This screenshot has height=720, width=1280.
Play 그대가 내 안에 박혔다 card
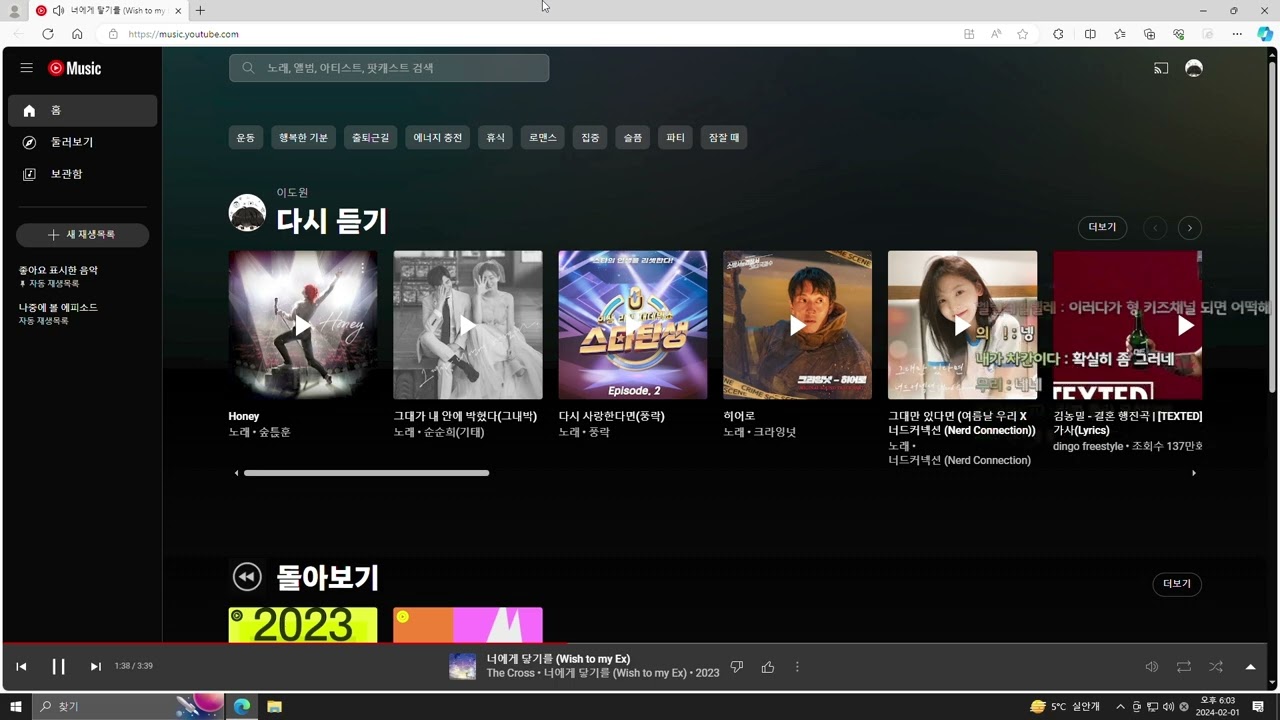[x=468, y=325]
